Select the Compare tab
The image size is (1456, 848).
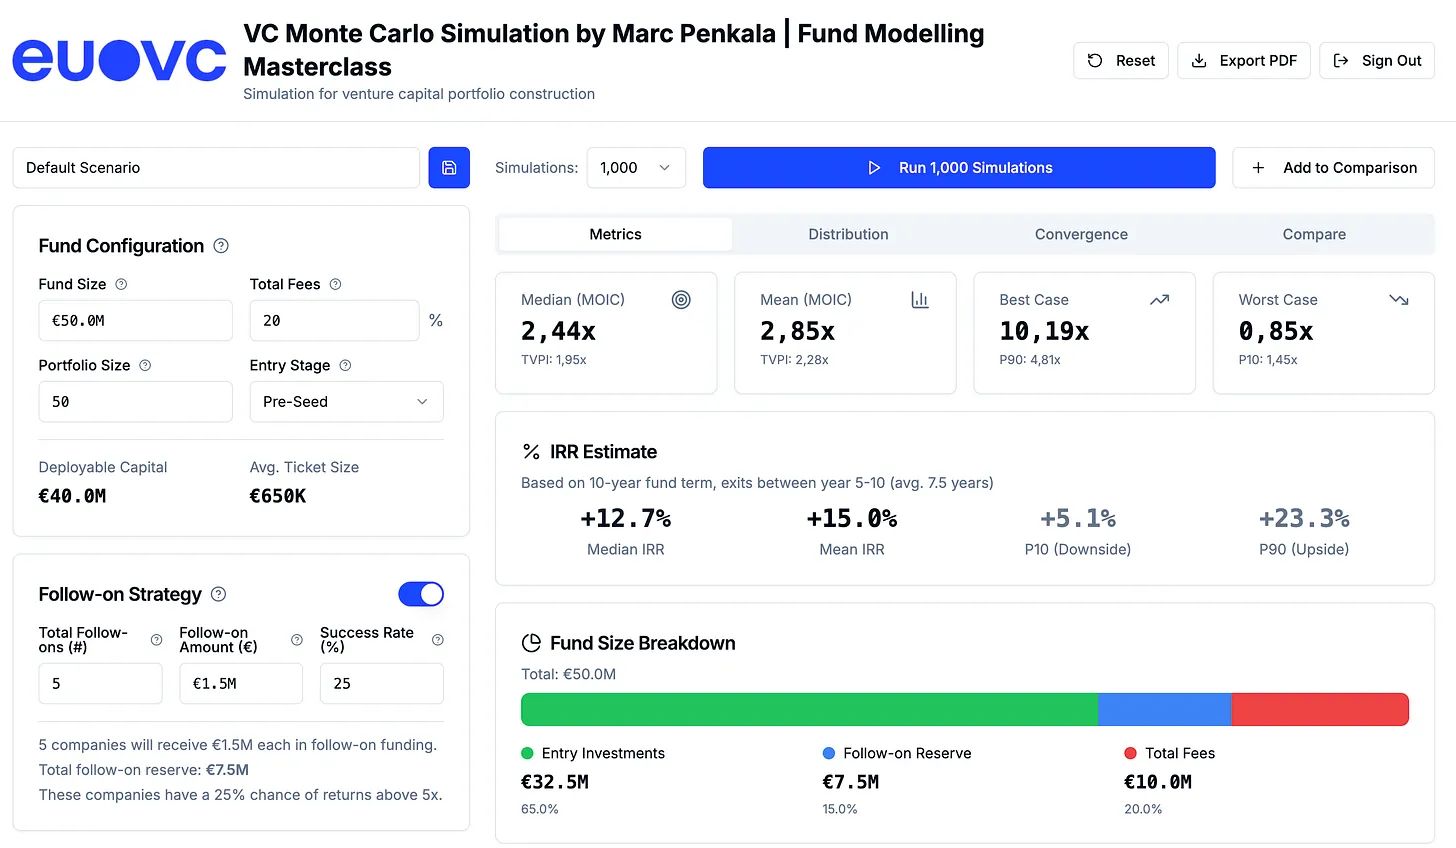pyautogui.click(x=1314, y=234)
